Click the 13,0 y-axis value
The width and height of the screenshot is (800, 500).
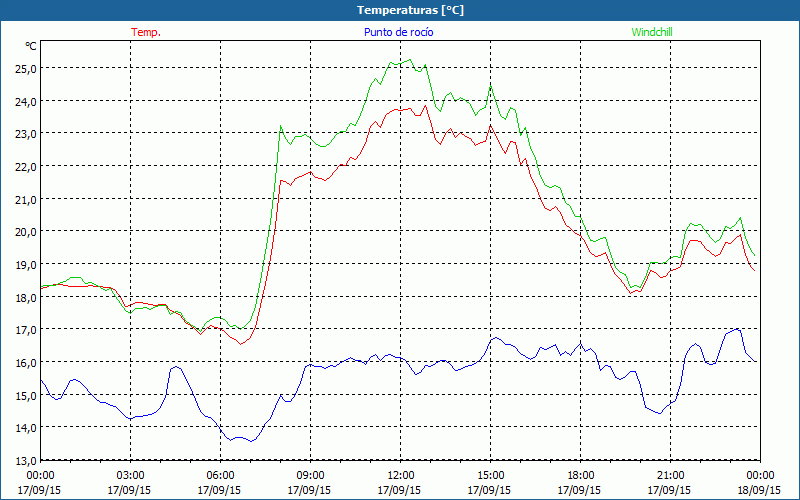[26, 460]
